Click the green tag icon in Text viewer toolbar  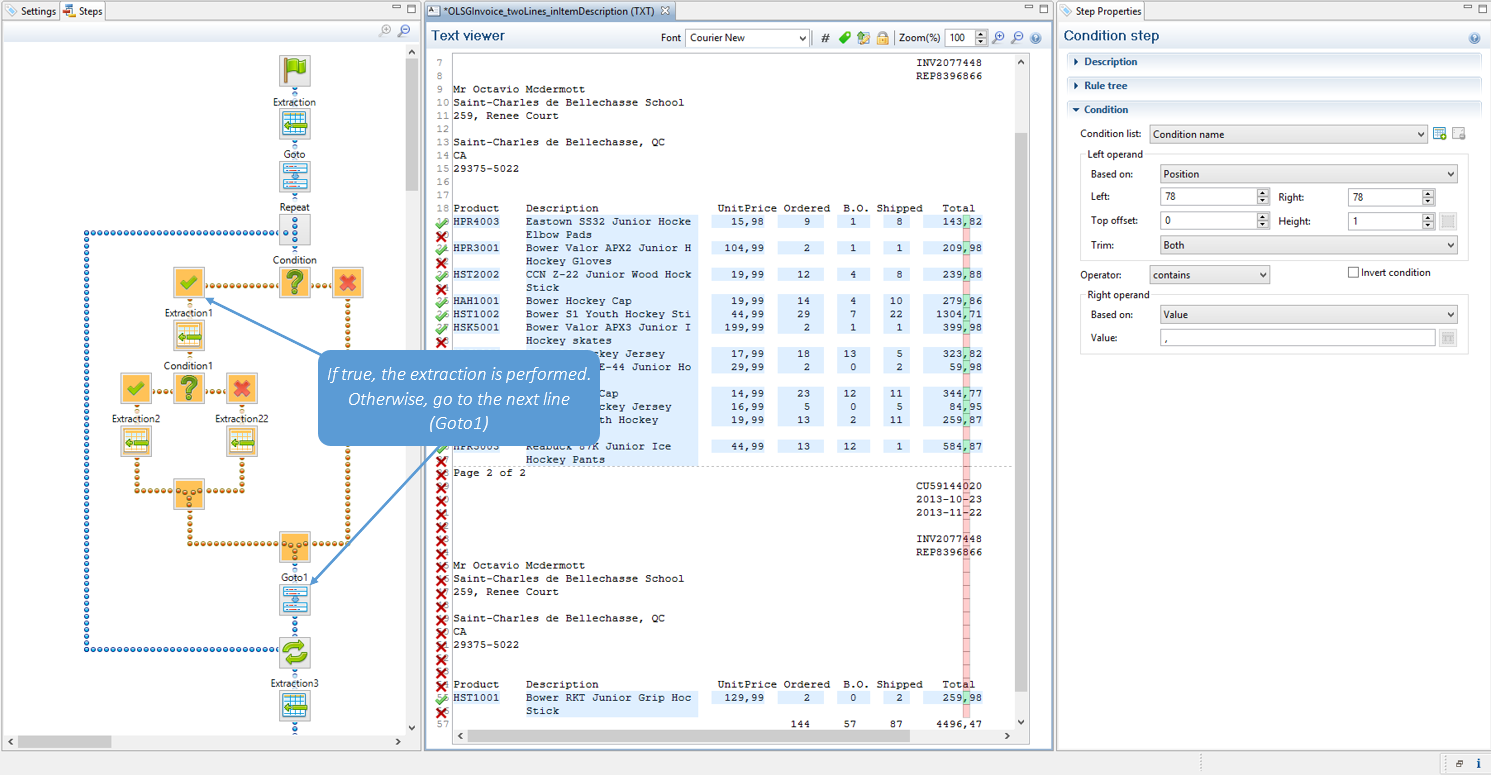coord(844,38)
